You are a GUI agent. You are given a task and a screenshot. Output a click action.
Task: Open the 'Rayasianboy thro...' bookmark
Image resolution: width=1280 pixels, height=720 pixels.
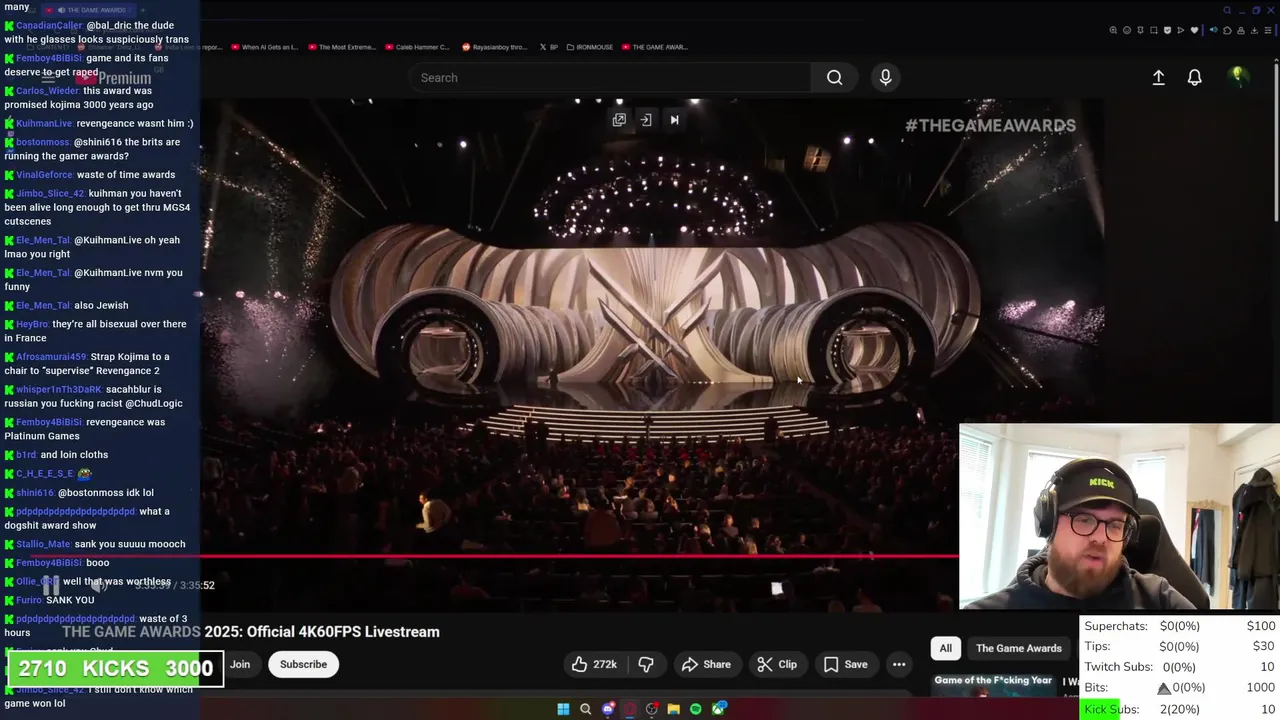click(494, 47)
